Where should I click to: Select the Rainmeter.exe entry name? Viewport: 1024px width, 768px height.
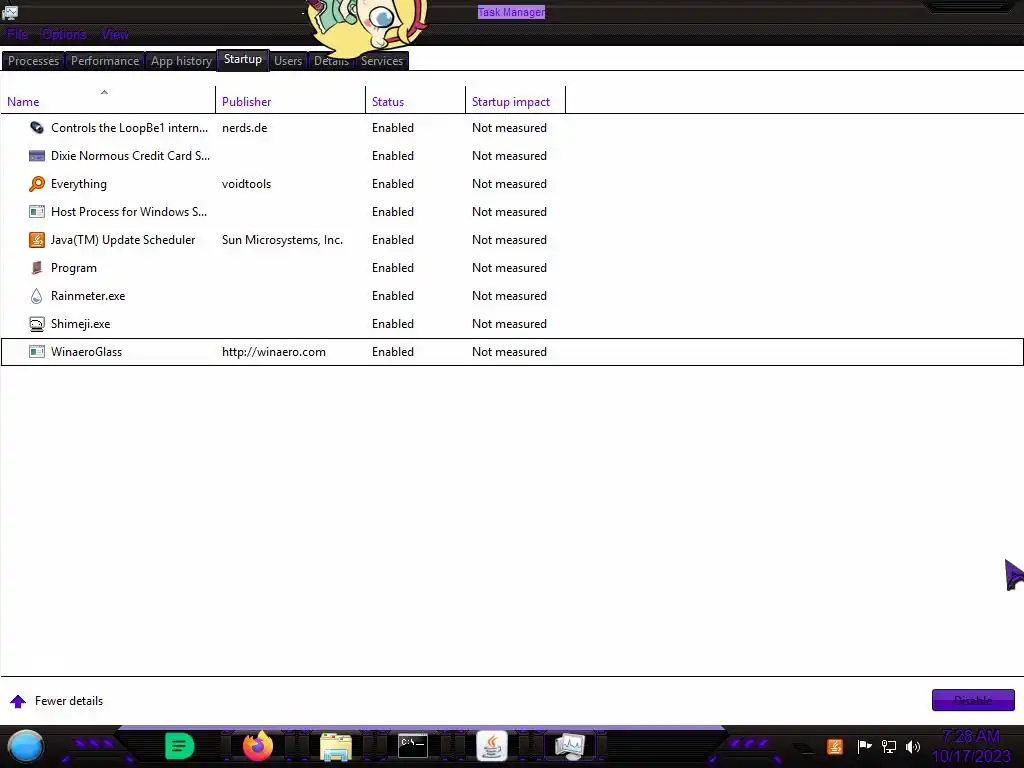88,296
